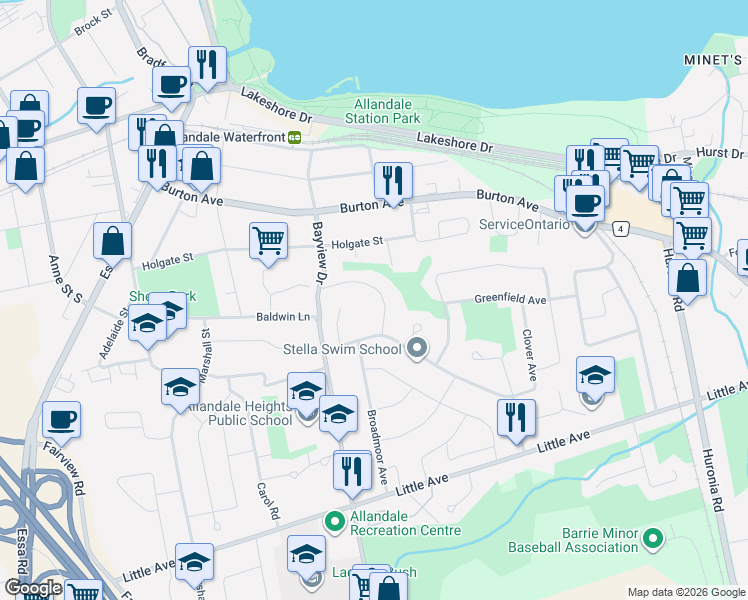Viewport: 748px width, 600px height.
Task: Open the cafe marker next to ServiceOntario
Action: pos(585,205)
